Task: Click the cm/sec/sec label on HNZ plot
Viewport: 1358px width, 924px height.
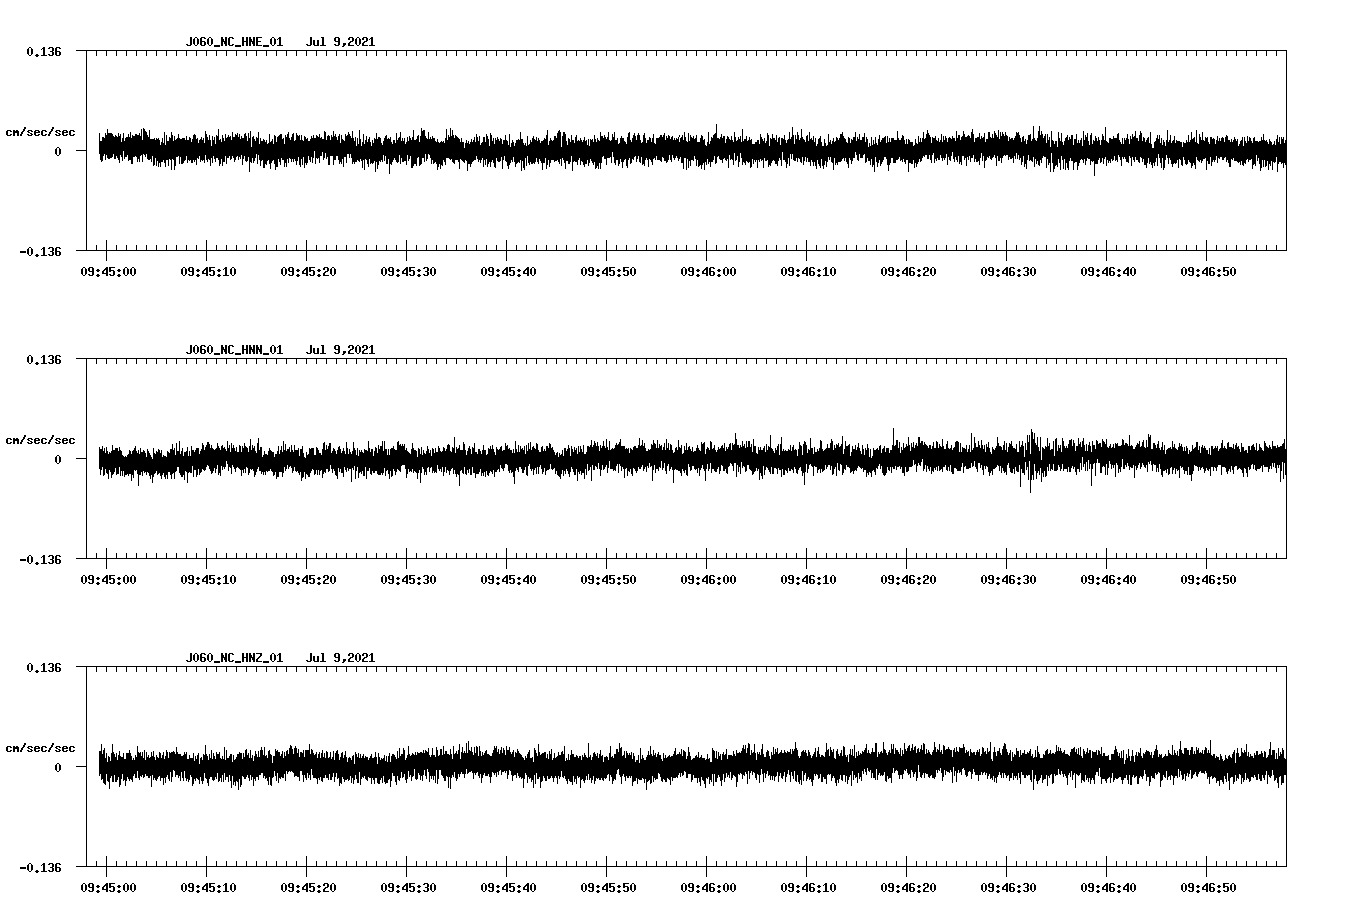Action: (40, 746)
